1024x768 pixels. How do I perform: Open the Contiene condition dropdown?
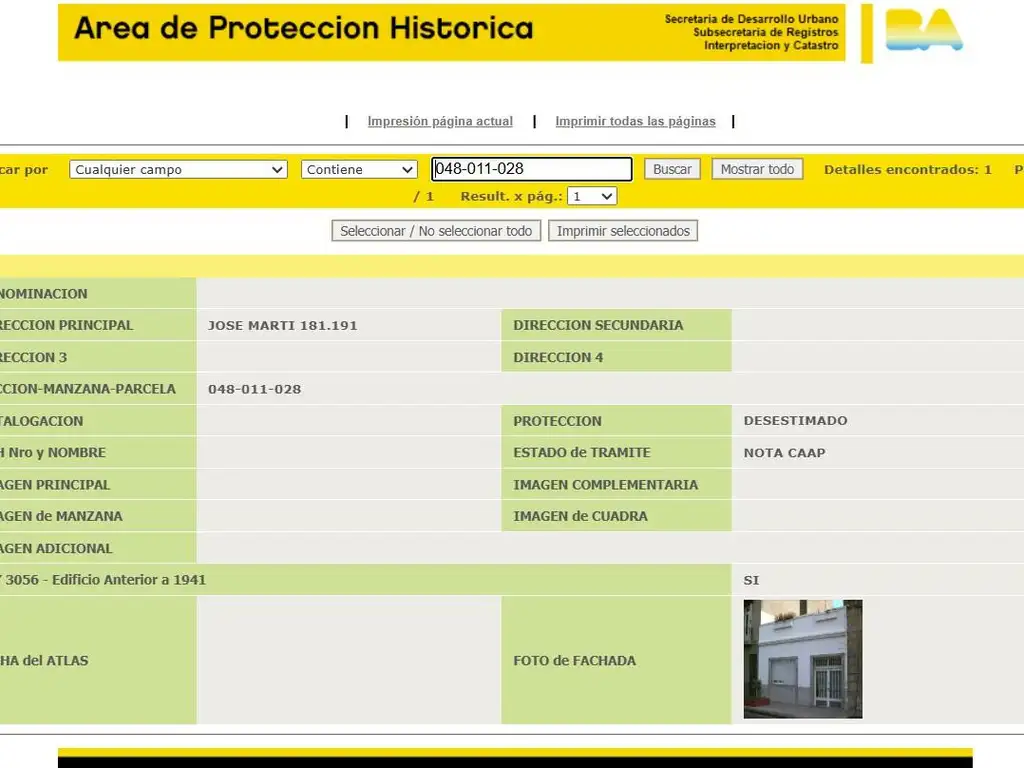359,170
